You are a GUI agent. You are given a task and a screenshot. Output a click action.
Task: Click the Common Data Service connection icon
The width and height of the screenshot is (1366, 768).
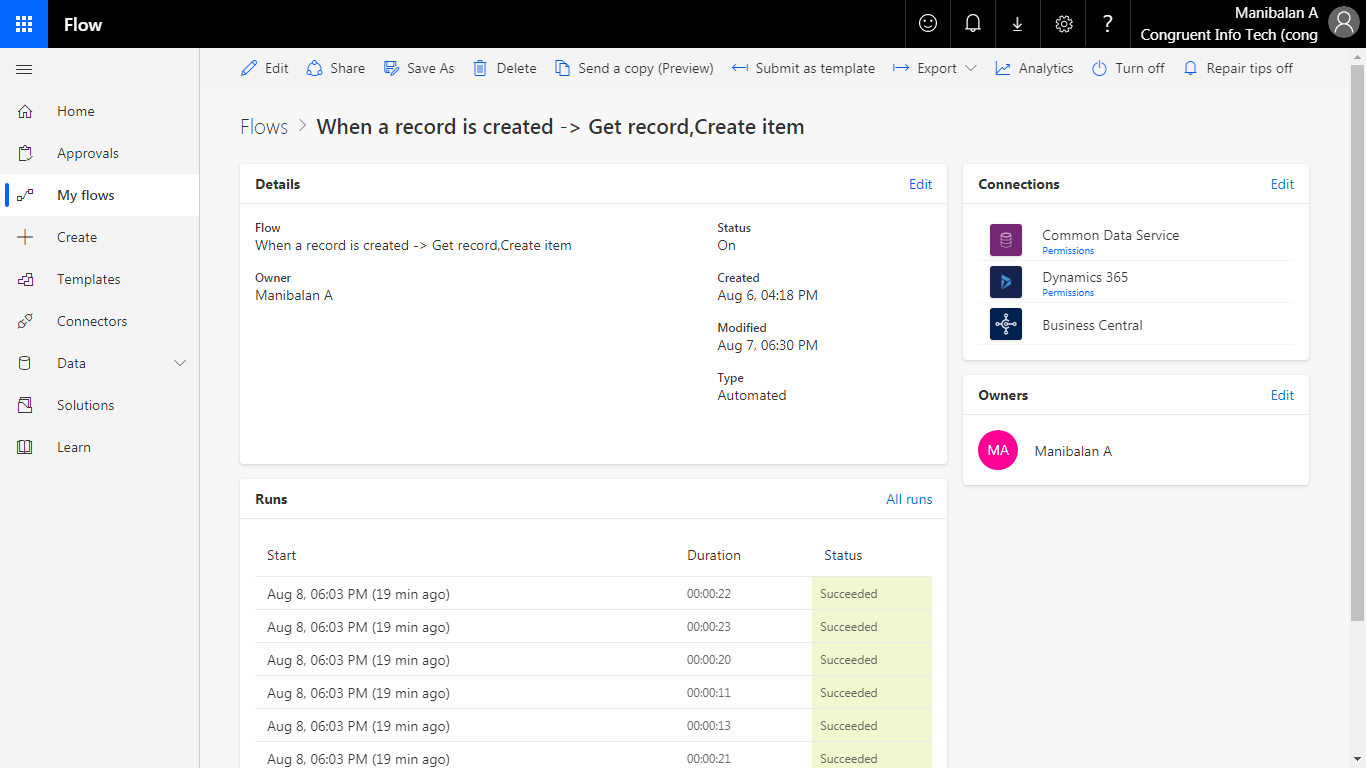(1006, 240)
